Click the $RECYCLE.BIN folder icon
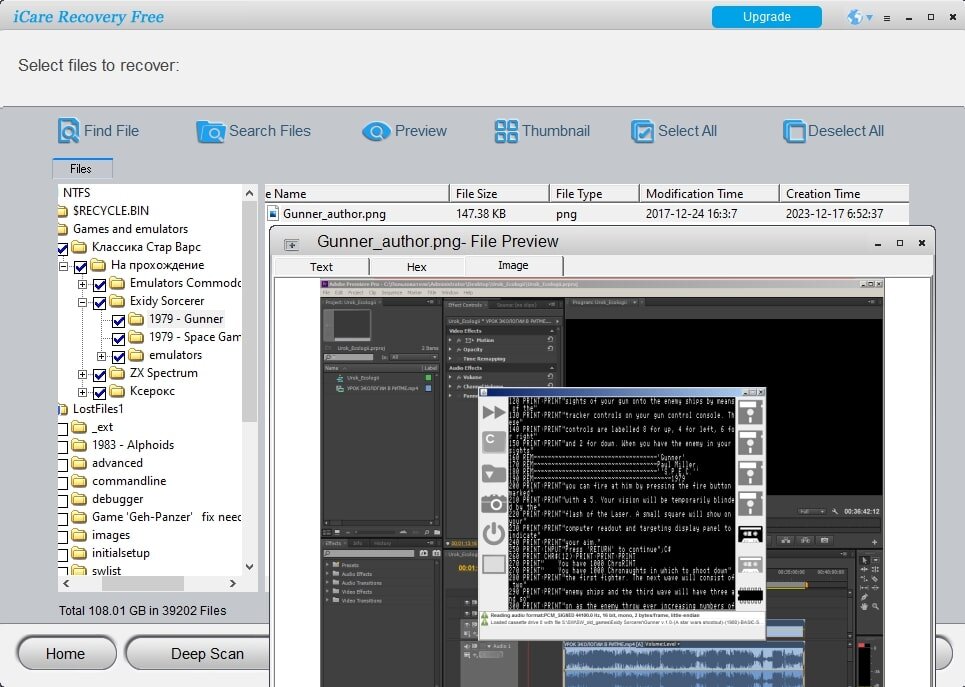Viewport: 965px width, 687px height. (x=63, y=211)
